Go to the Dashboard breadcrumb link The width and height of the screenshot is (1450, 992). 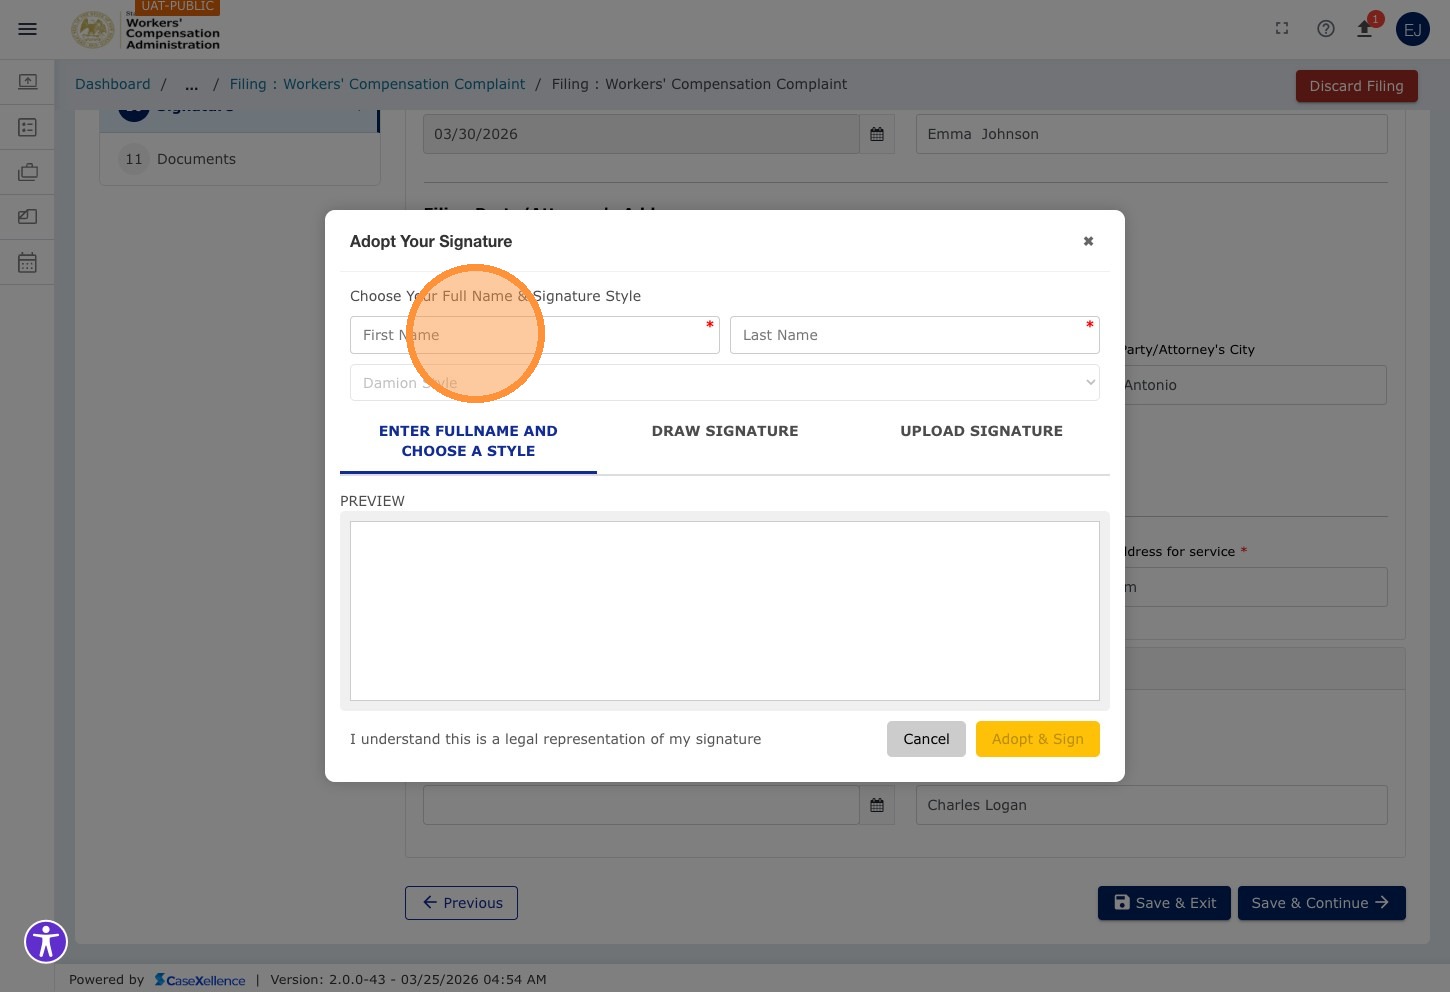[x=113, y=84]
